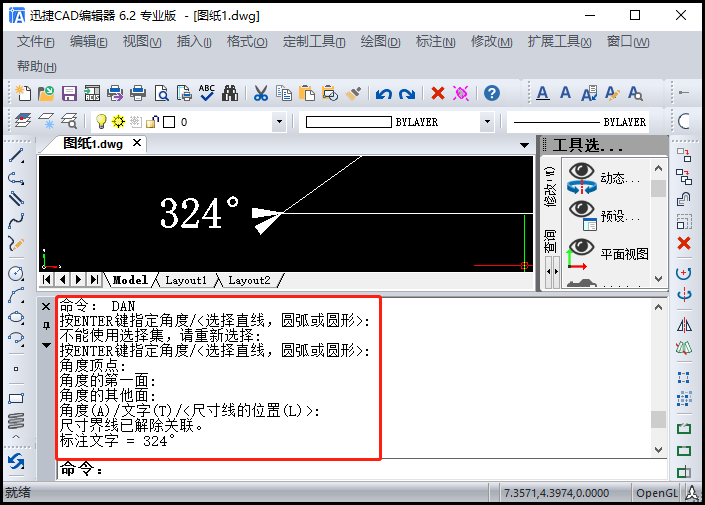Click the Print printer icon
Screen dimensions: 705x505
(x=138, y=93)
